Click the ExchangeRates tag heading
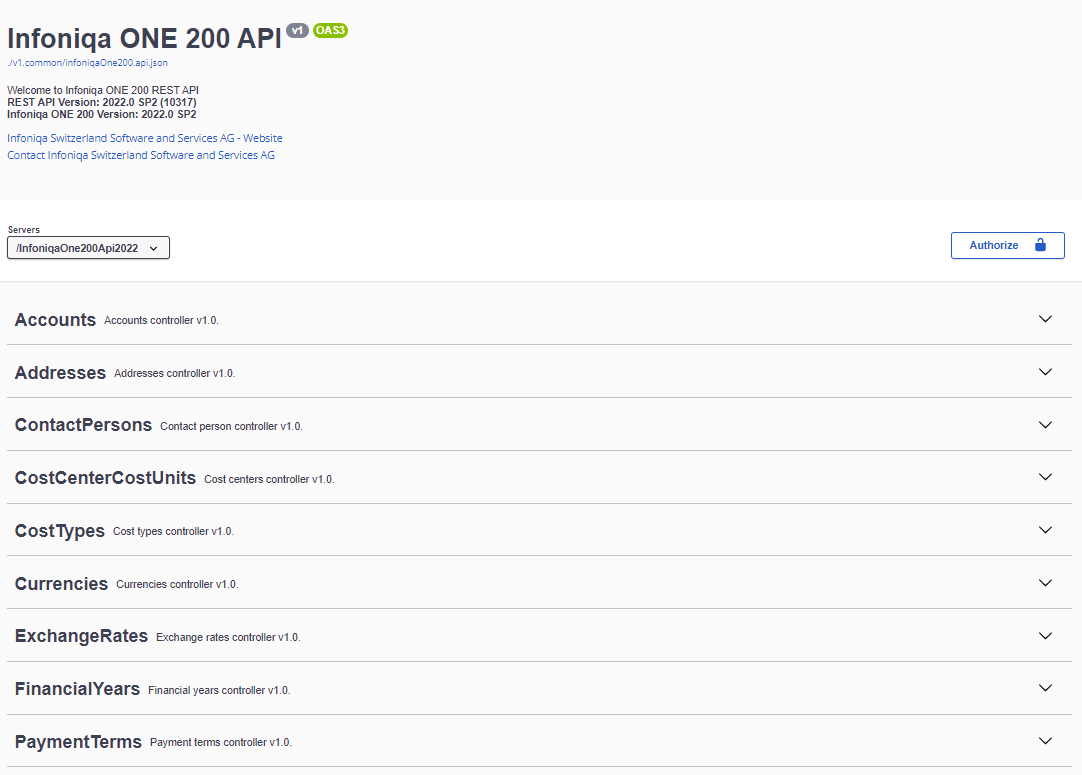Image resolution: width=1082 pixels, height=775 pixels. (81, 636)
